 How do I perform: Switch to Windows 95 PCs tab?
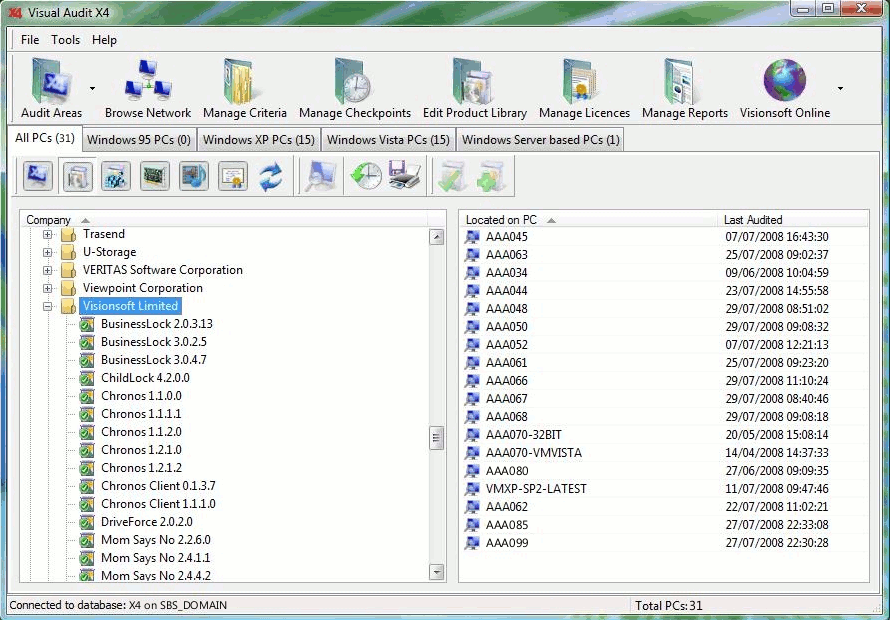point(139,140)
